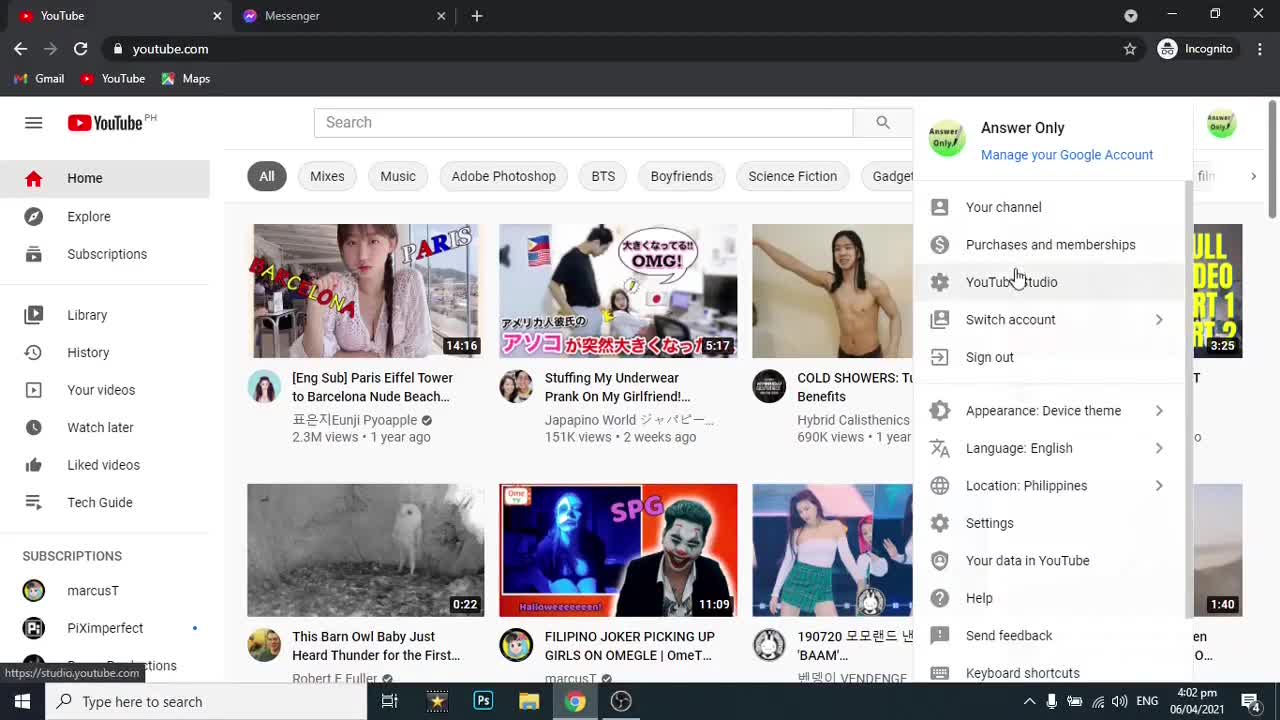Open History in the sidebar
This screenshot has height=720, width=1280.
point(105,352)
